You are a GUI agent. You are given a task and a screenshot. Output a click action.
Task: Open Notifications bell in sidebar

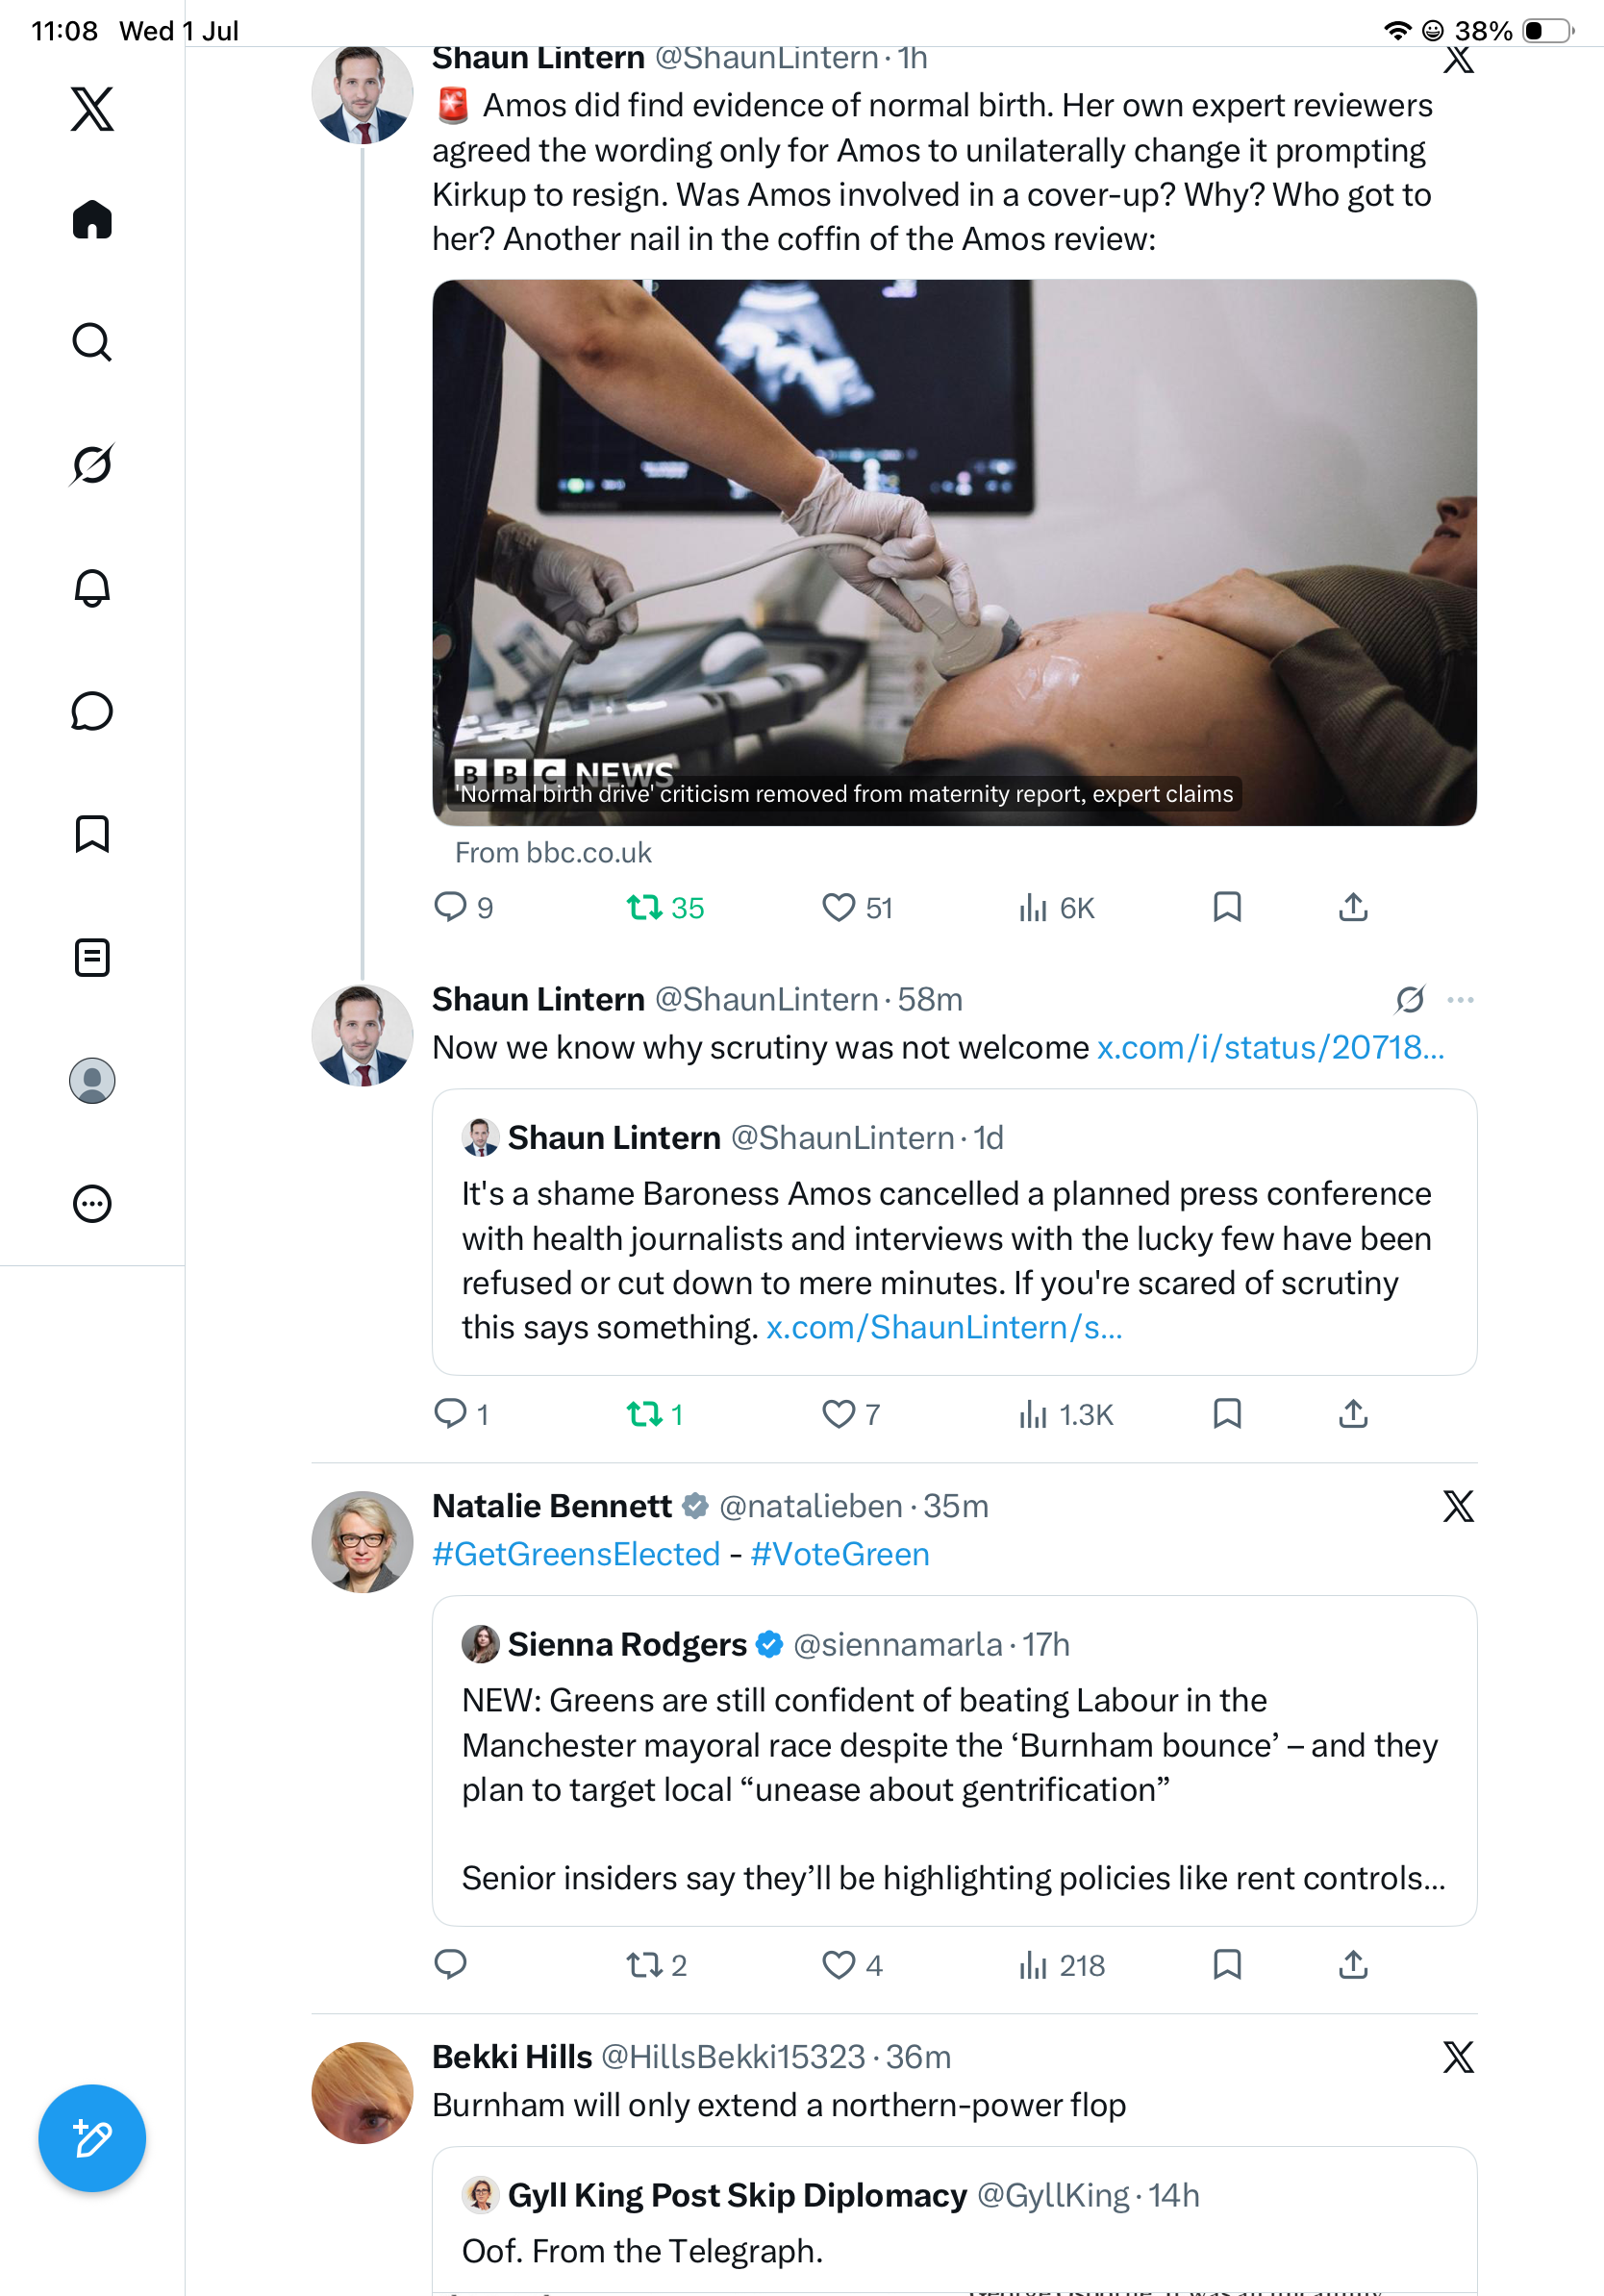coord(92,588)
